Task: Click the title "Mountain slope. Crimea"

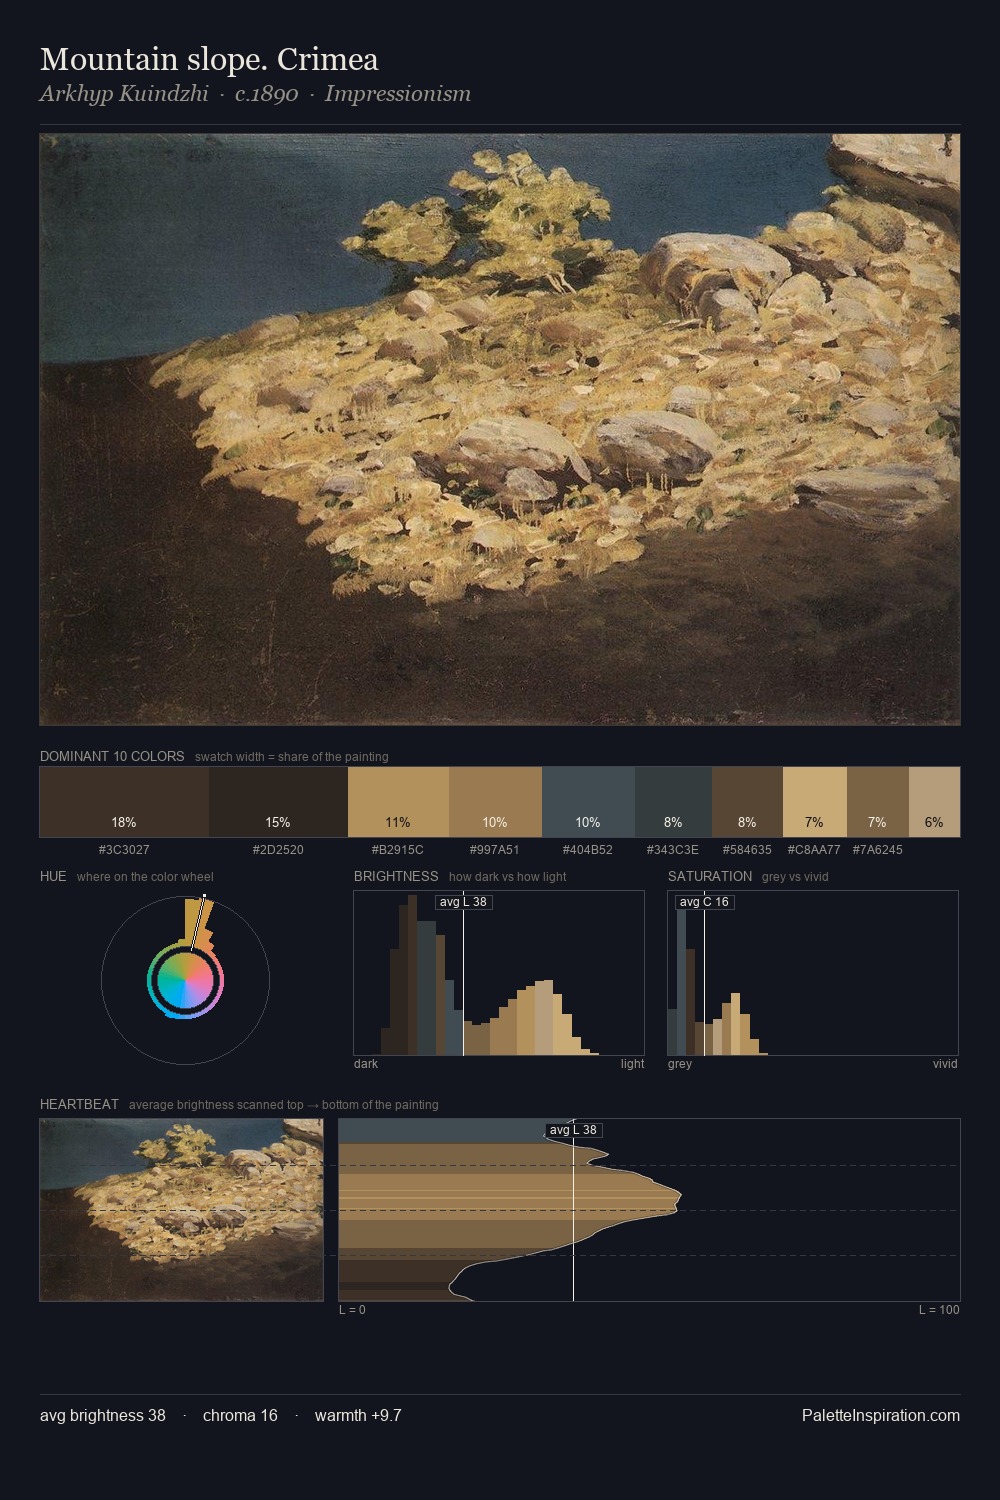Action: pyautogui.click(x=209, y=59)
